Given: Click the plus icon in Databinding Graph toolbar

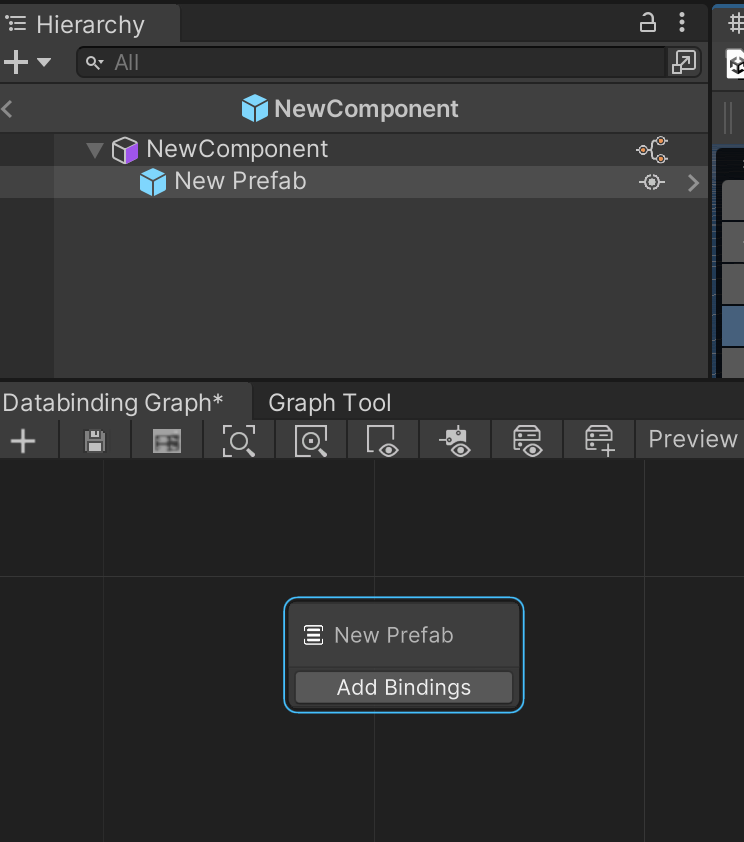Looking at the screenshot, I should tap(23, 441).
